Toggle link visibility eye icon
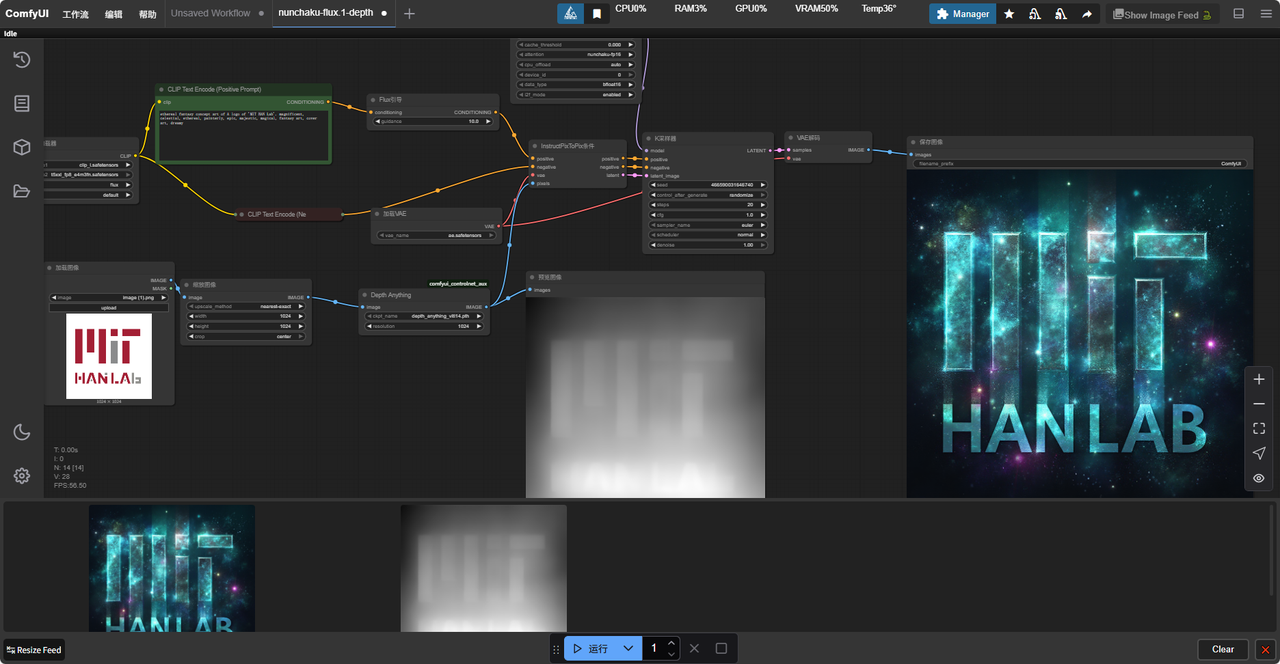Screen dimensions: 1280x664 coord(1259,479)
